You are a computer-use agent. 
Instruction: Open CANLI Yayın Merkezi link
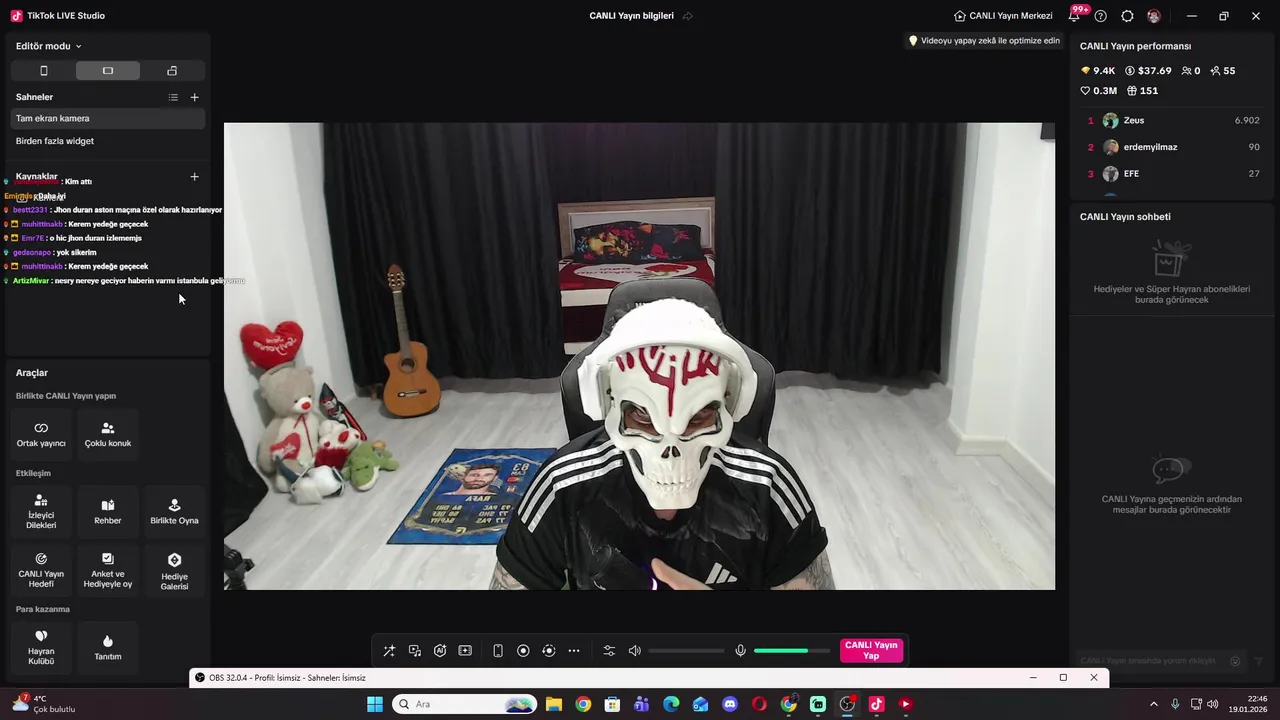(x=1003, y=16)
